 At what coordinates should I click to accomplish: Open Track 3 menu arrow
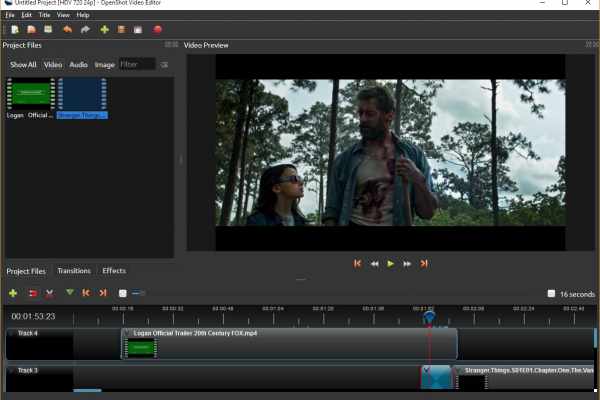pyautogui.click(x=11, y=370)
